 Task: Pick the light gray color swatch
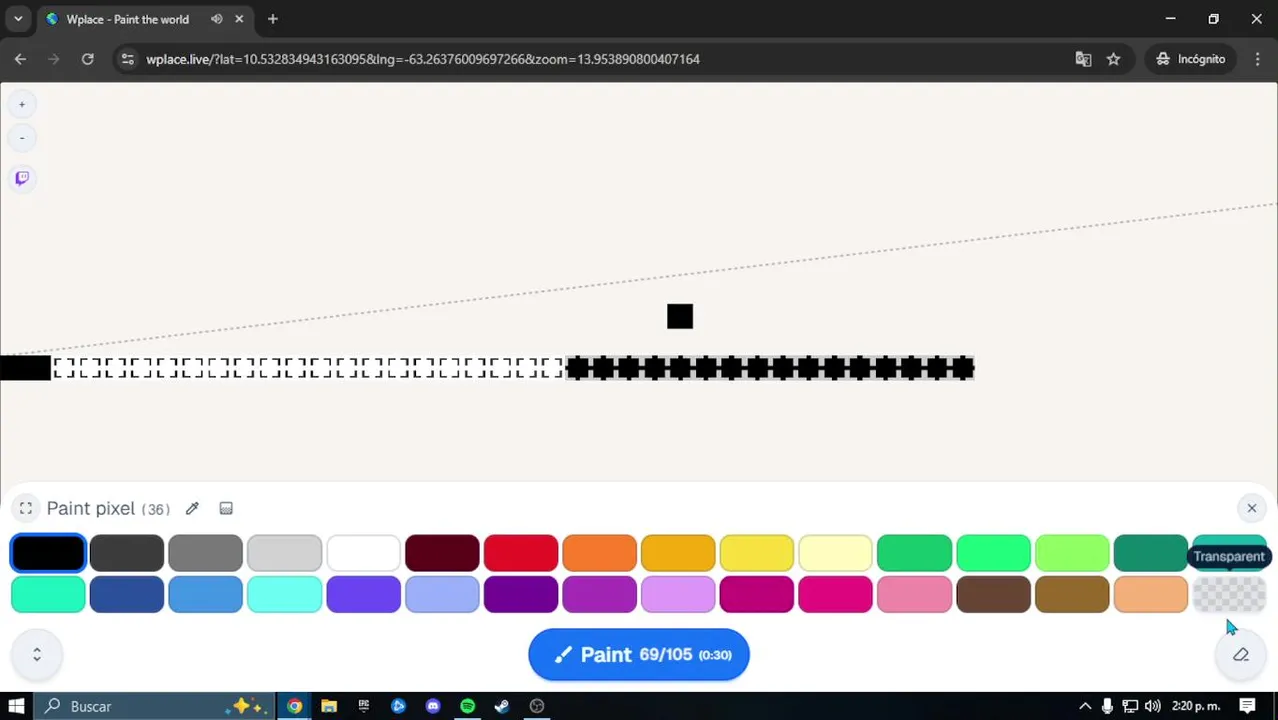click(284, 553)
